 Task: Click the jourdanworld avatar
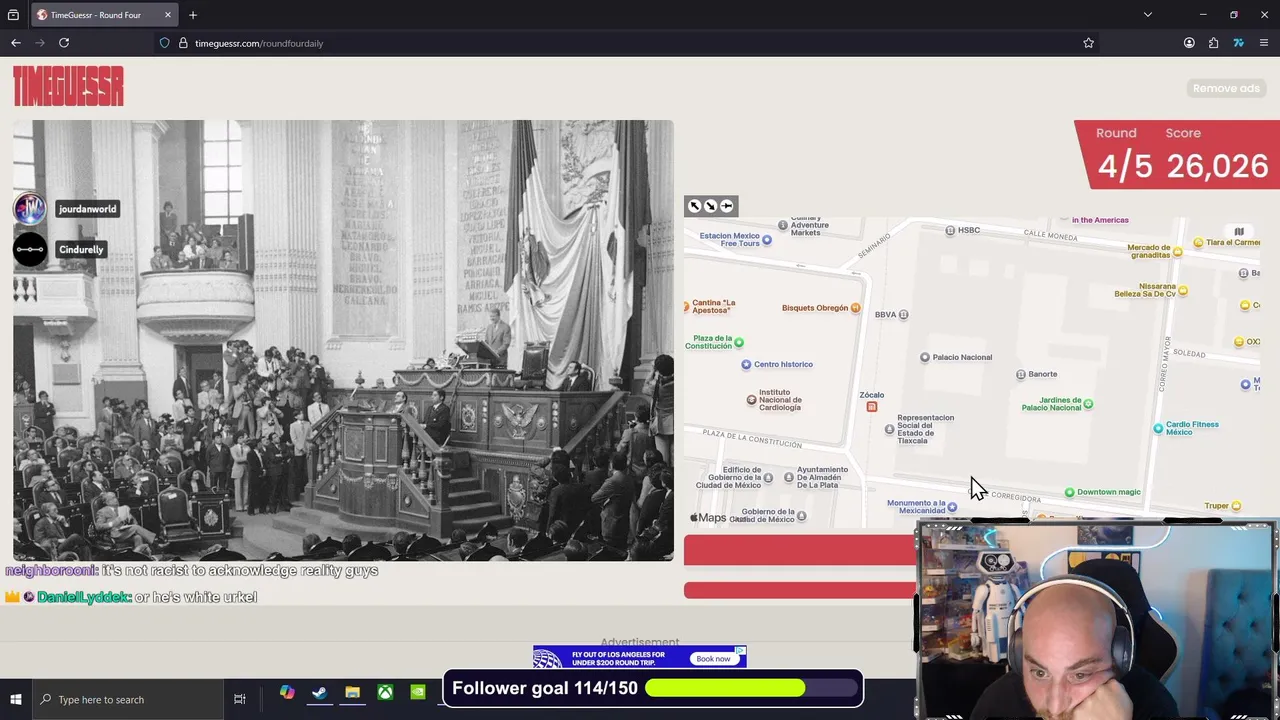(x=30, y=209)
